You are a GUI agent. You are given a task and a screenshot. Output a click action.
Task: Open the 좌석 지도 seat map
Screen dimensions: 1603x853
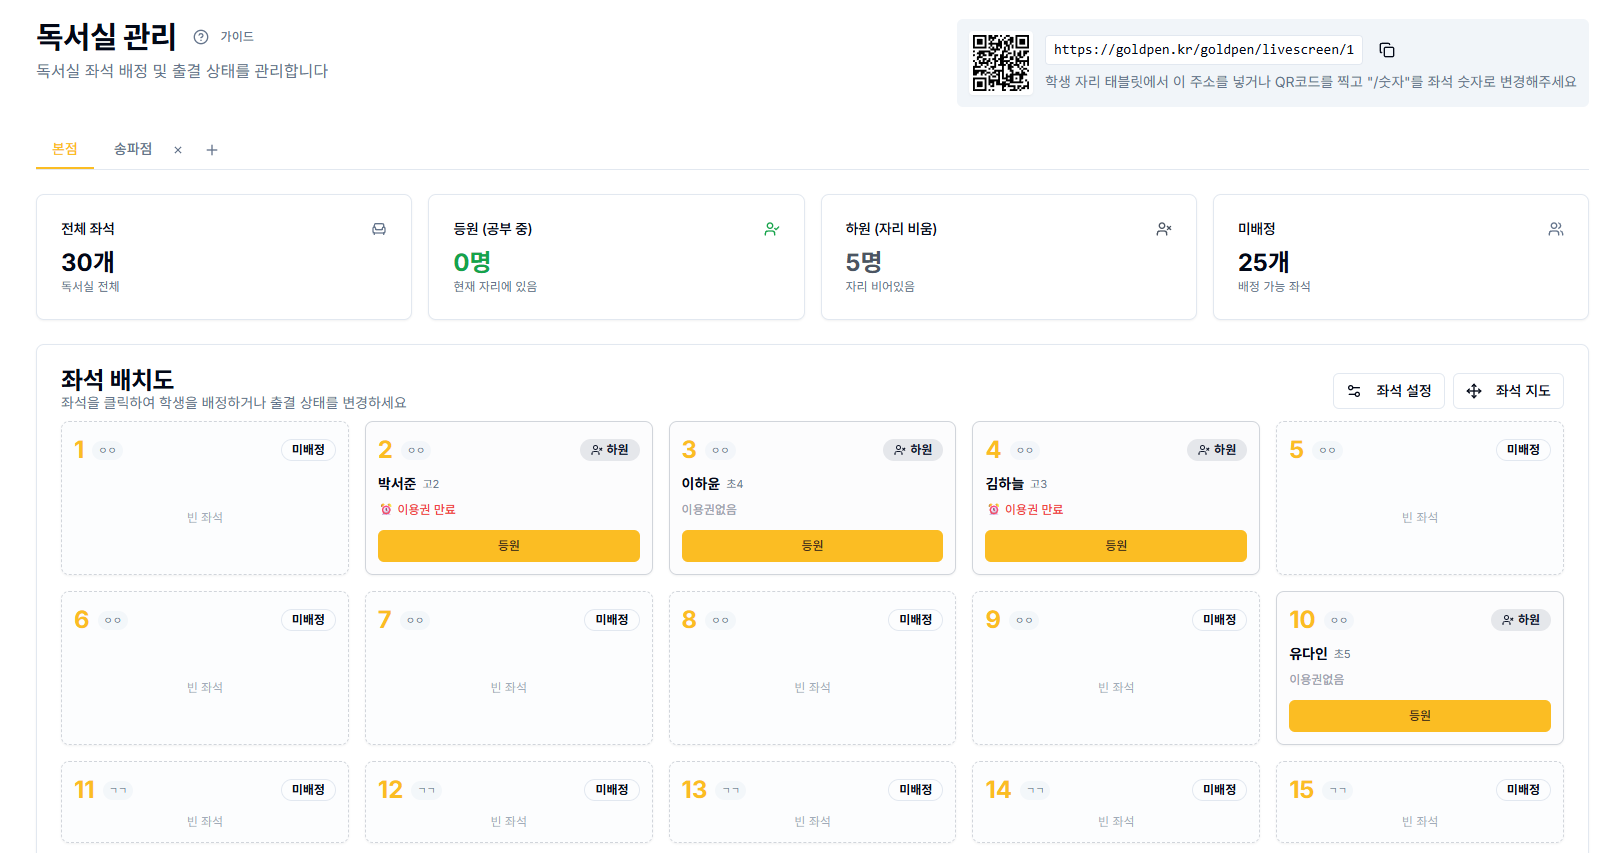click(1508, 391)
